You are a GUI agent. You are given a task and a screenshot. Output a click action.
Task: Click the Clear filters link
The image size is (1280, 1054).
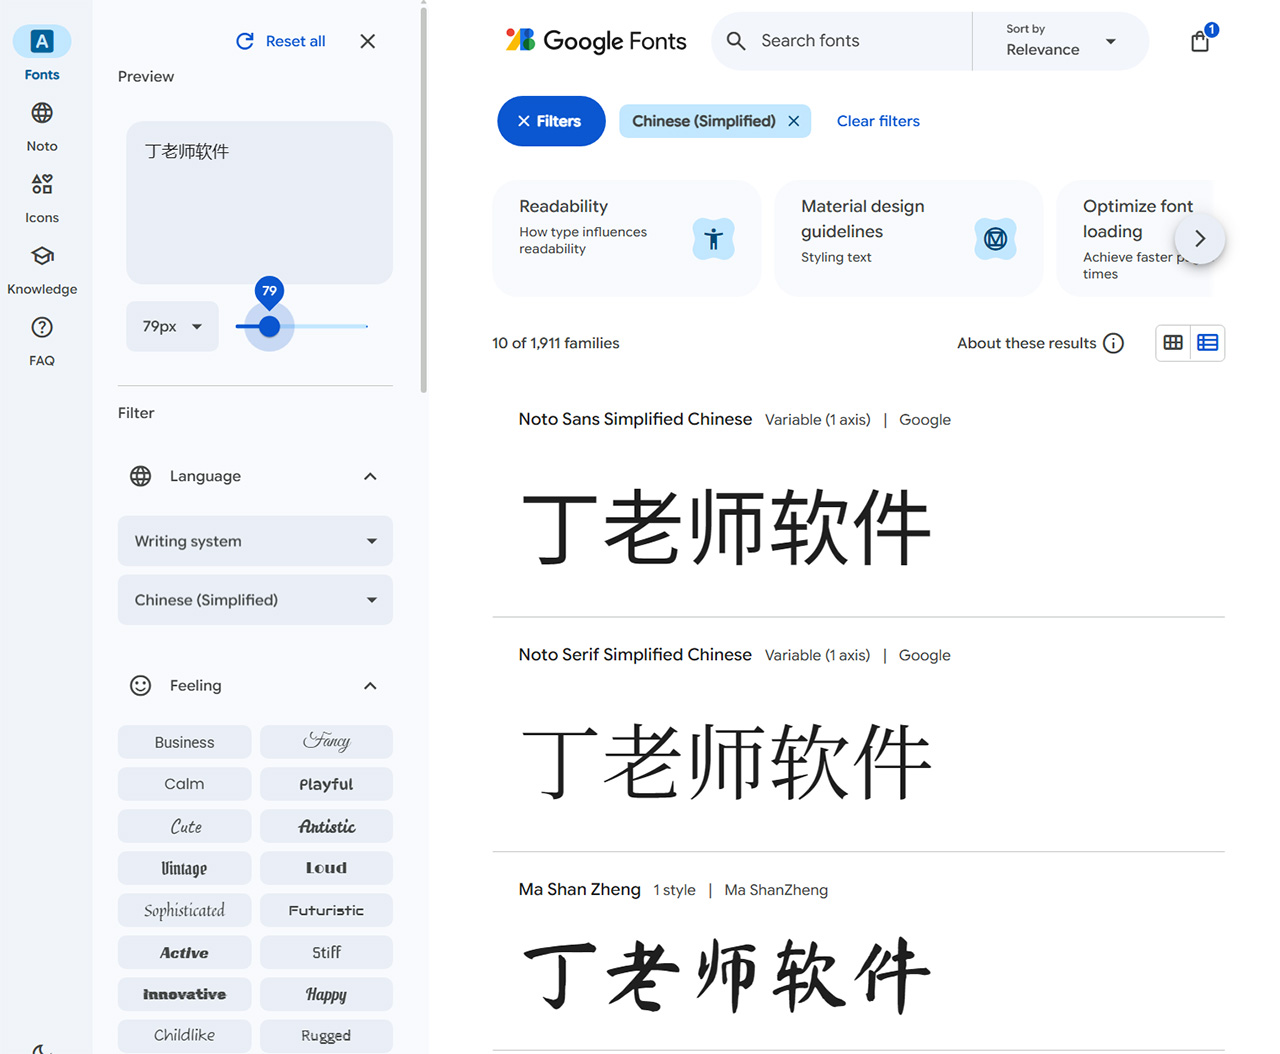click(877, 121)
